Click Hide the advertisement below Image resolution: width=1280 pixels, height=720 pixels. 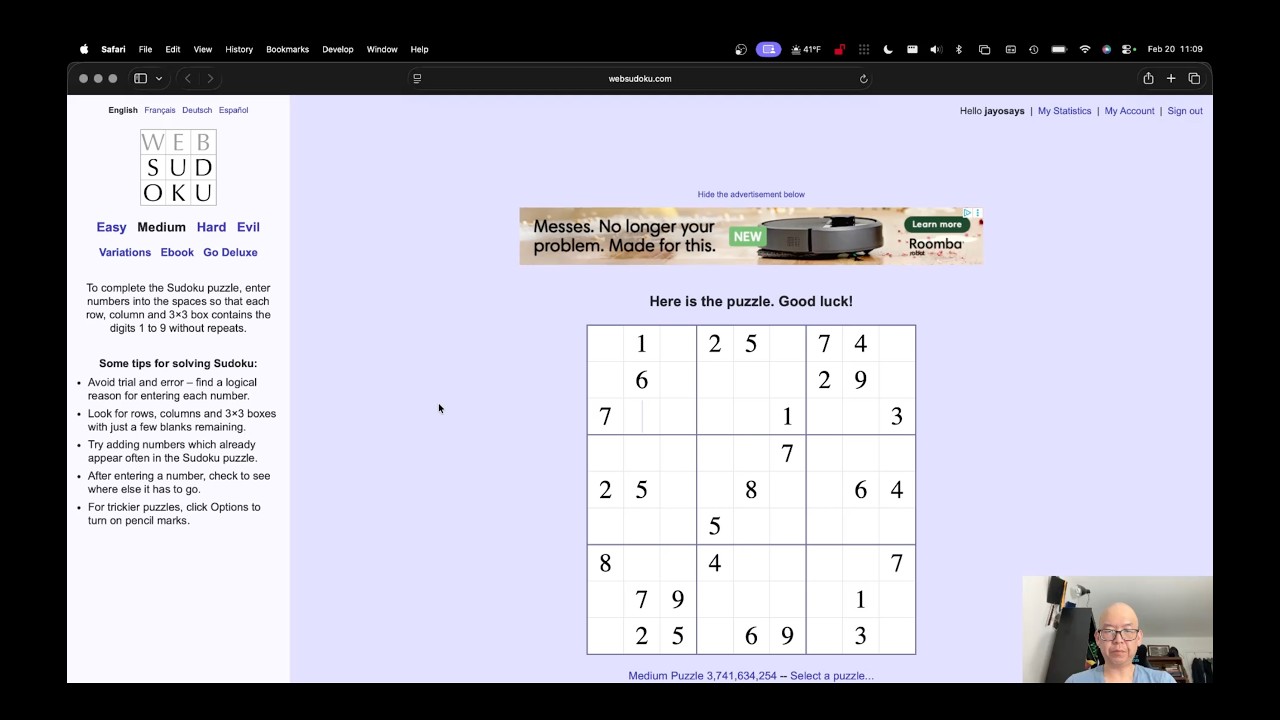point(751,194)
